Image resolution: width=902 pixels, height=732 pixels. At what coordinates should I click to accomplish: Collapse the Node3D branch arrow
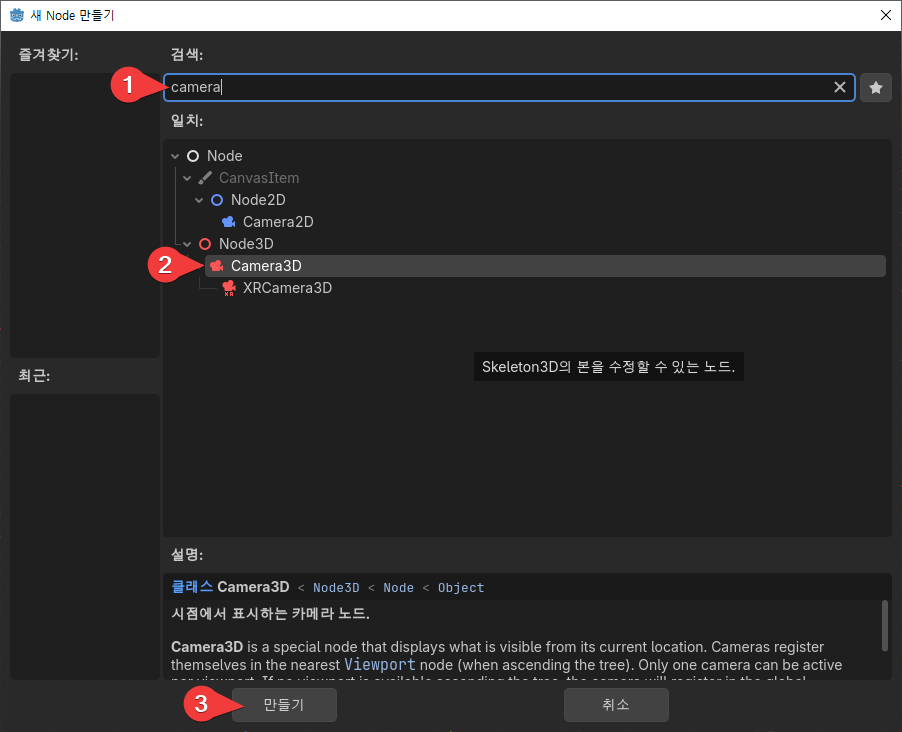click(x=187, y=244)
